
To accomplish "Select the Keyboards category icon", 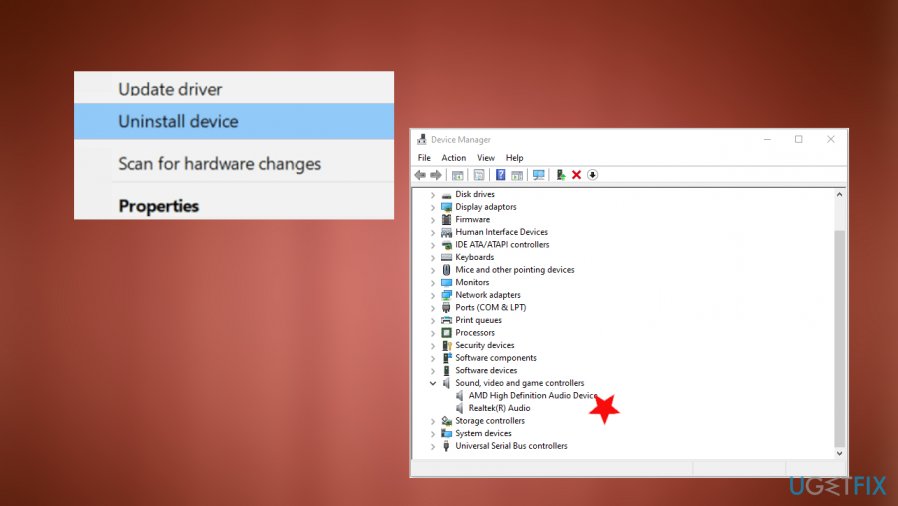I will (x=447, y=258).
